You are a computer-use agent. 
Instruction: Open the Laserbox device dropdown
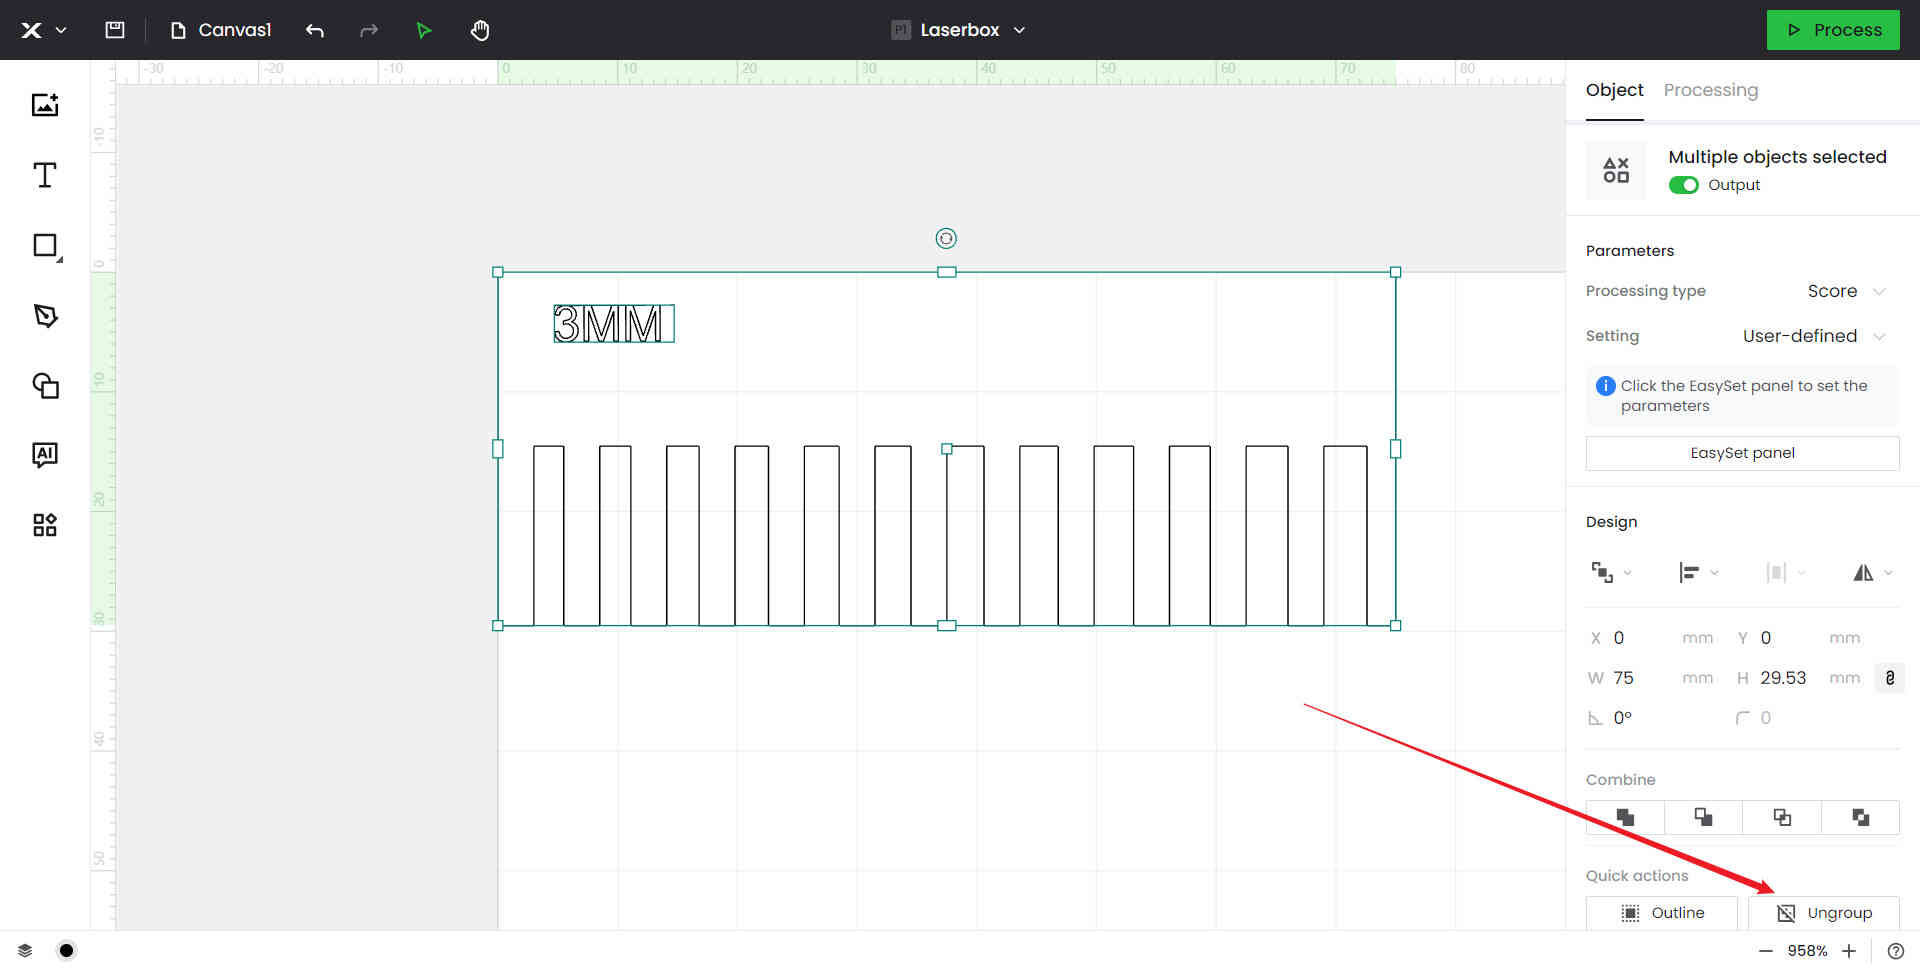coord(958,30)
